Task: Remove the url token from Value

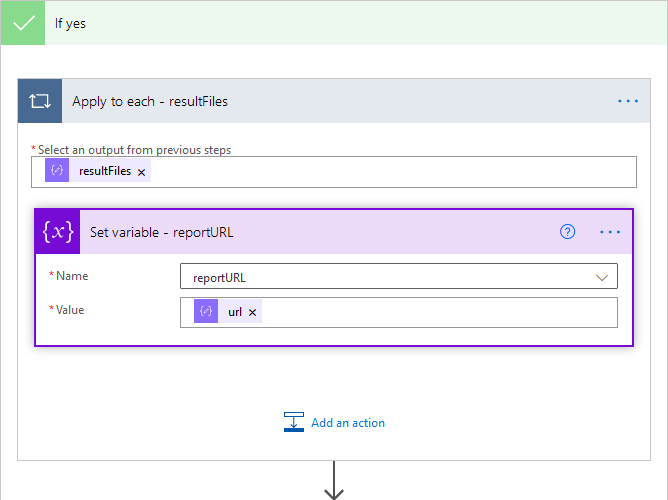Action: 253,313
